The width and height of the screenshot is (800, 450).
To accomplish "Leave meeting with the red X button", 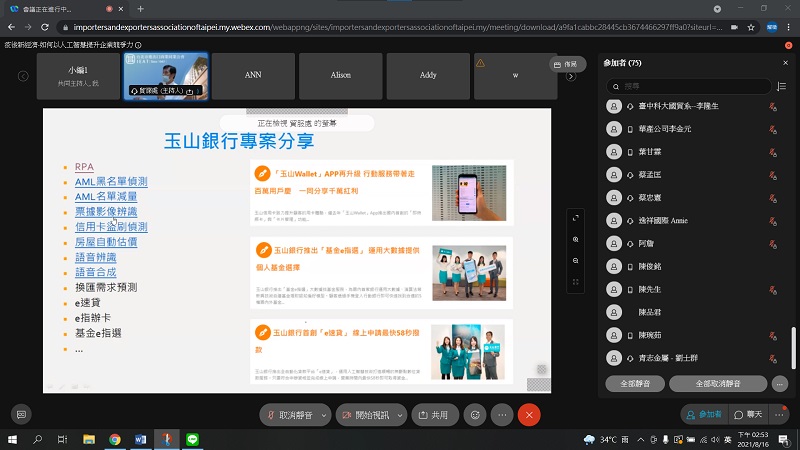I will click(529, 415).
